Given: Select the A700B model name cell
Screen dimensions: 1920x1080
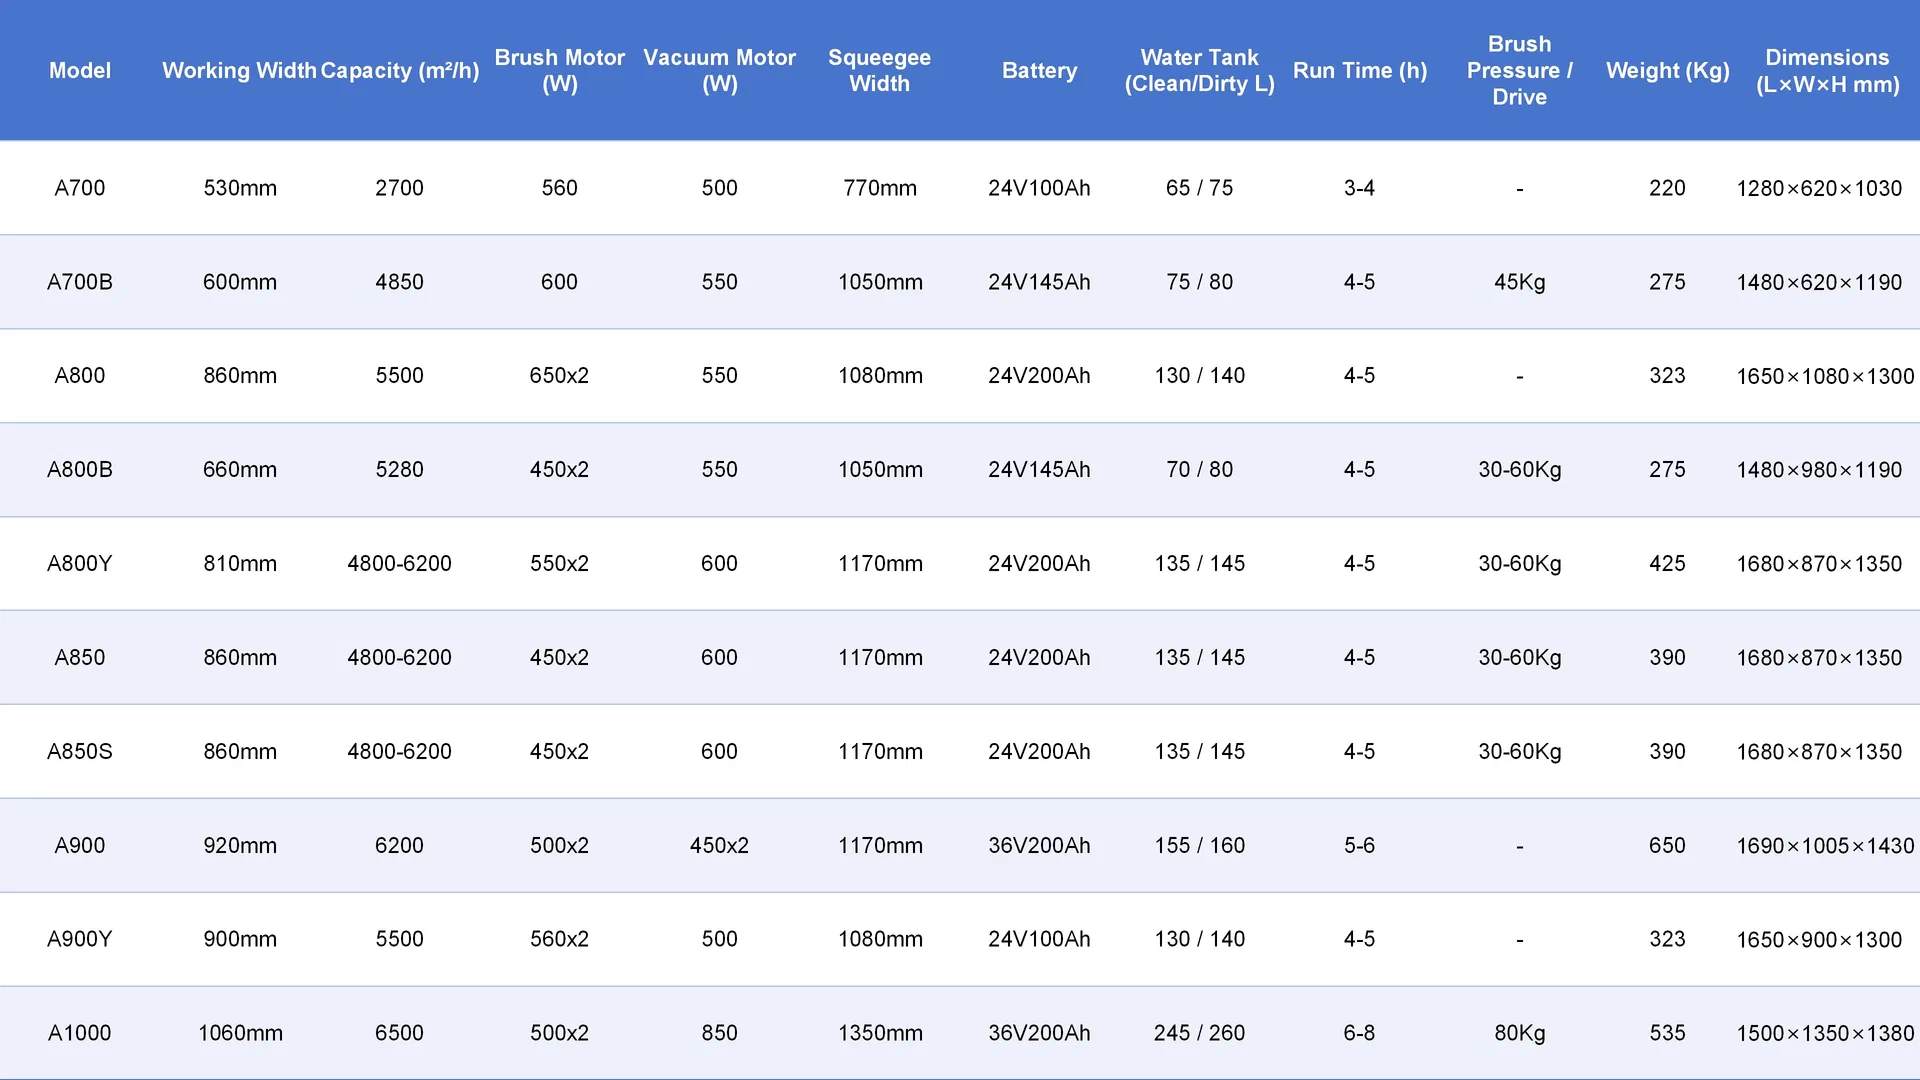Looking at the screenshot, I should click(80, 282).
